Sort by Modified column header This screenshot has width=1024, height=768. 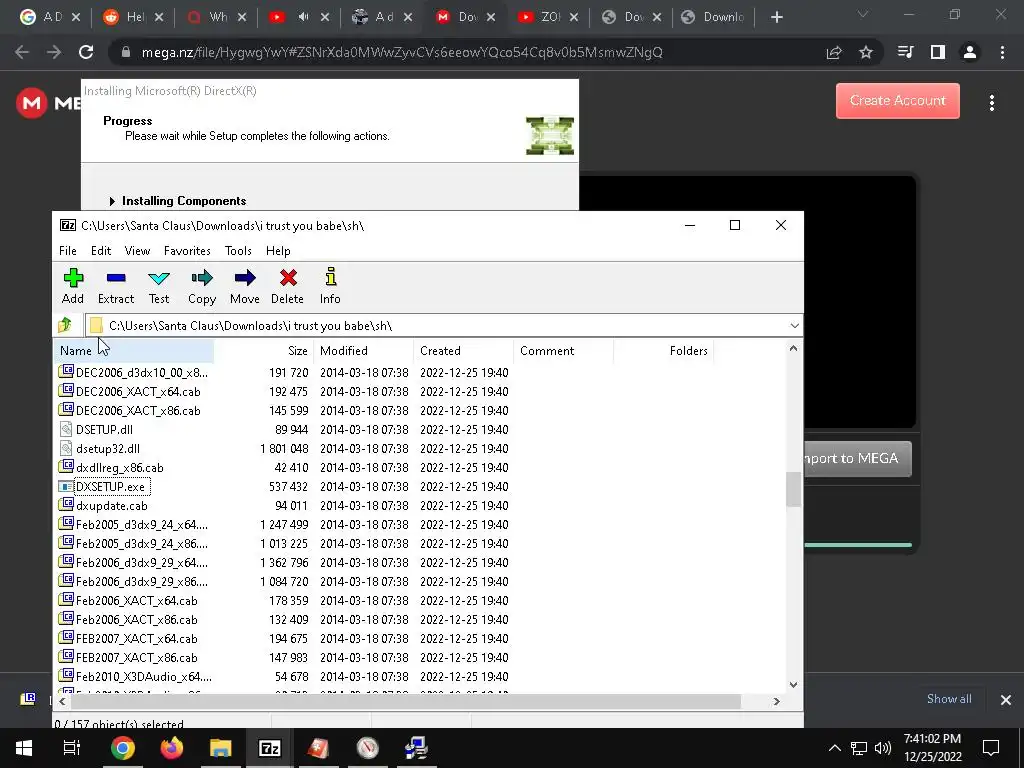click(x=364, y=351)
